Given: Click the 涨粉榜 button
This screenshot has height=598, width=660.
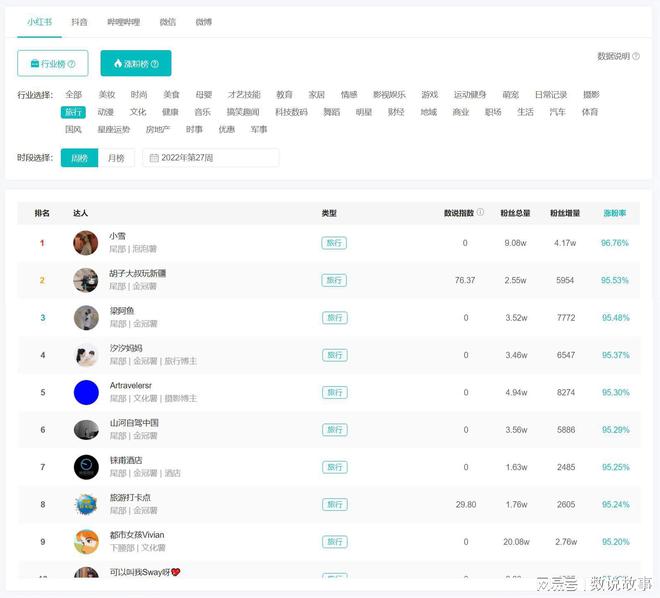Looking at the screenshot, I should tap(136, 64).
